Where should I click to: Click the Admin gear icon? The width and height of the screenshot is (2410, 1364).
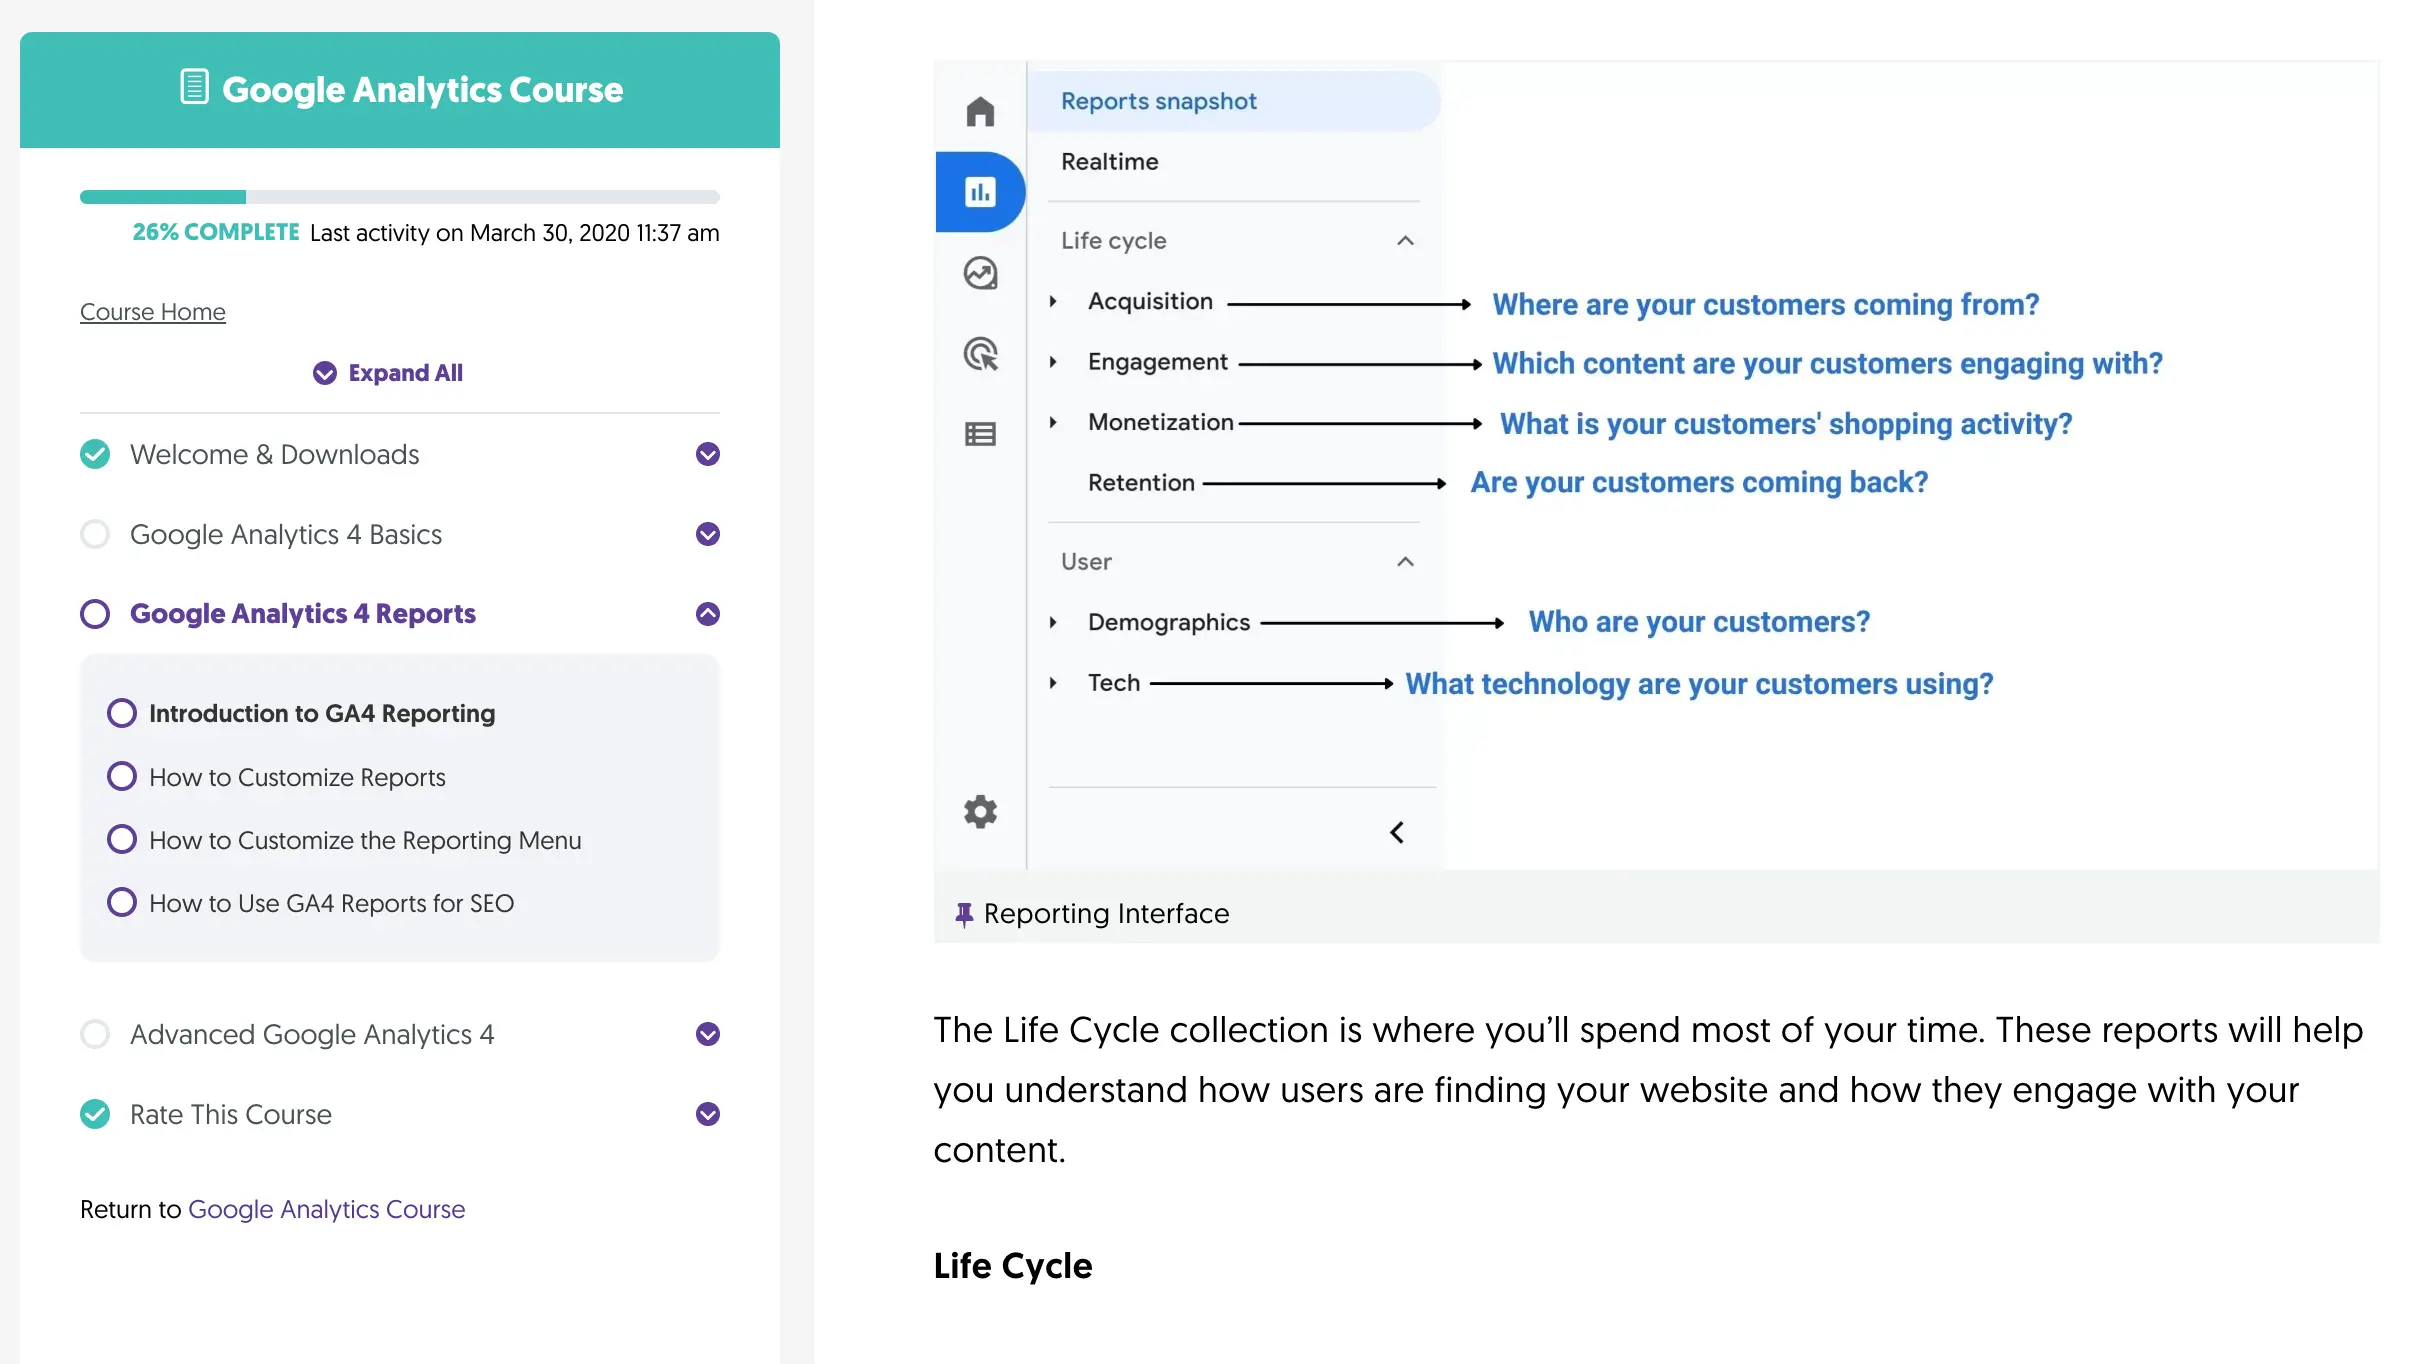[x=979, y=811]
